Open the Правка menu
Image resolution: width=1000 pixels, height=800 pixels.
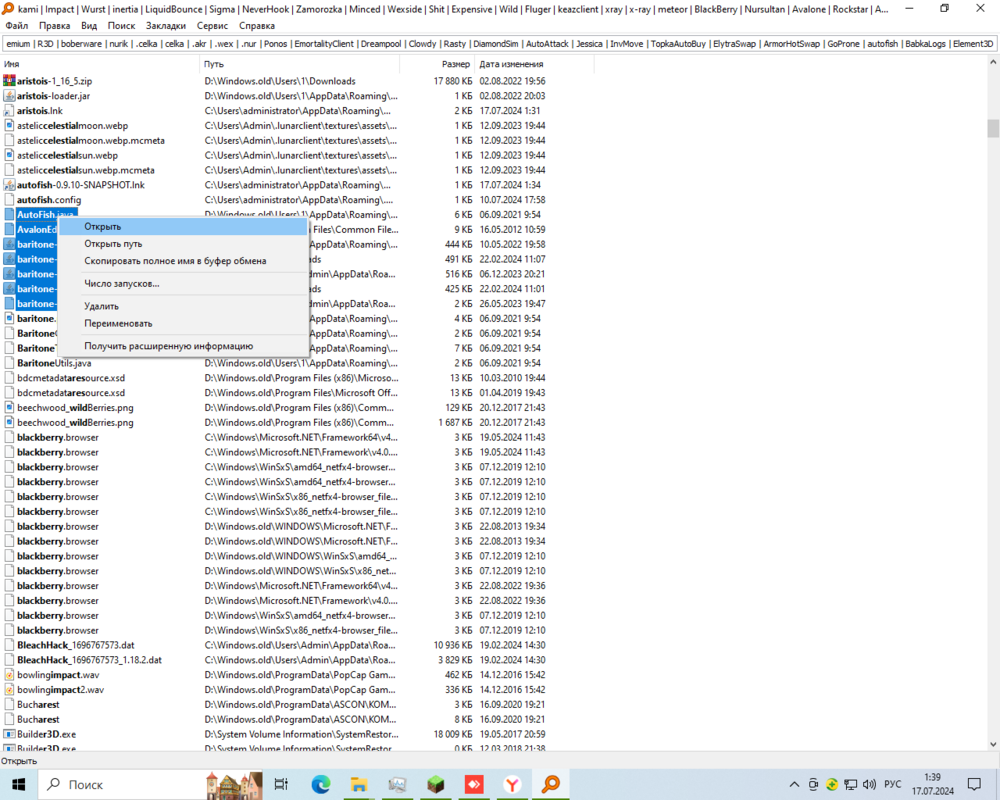click(x=54, y=26)
